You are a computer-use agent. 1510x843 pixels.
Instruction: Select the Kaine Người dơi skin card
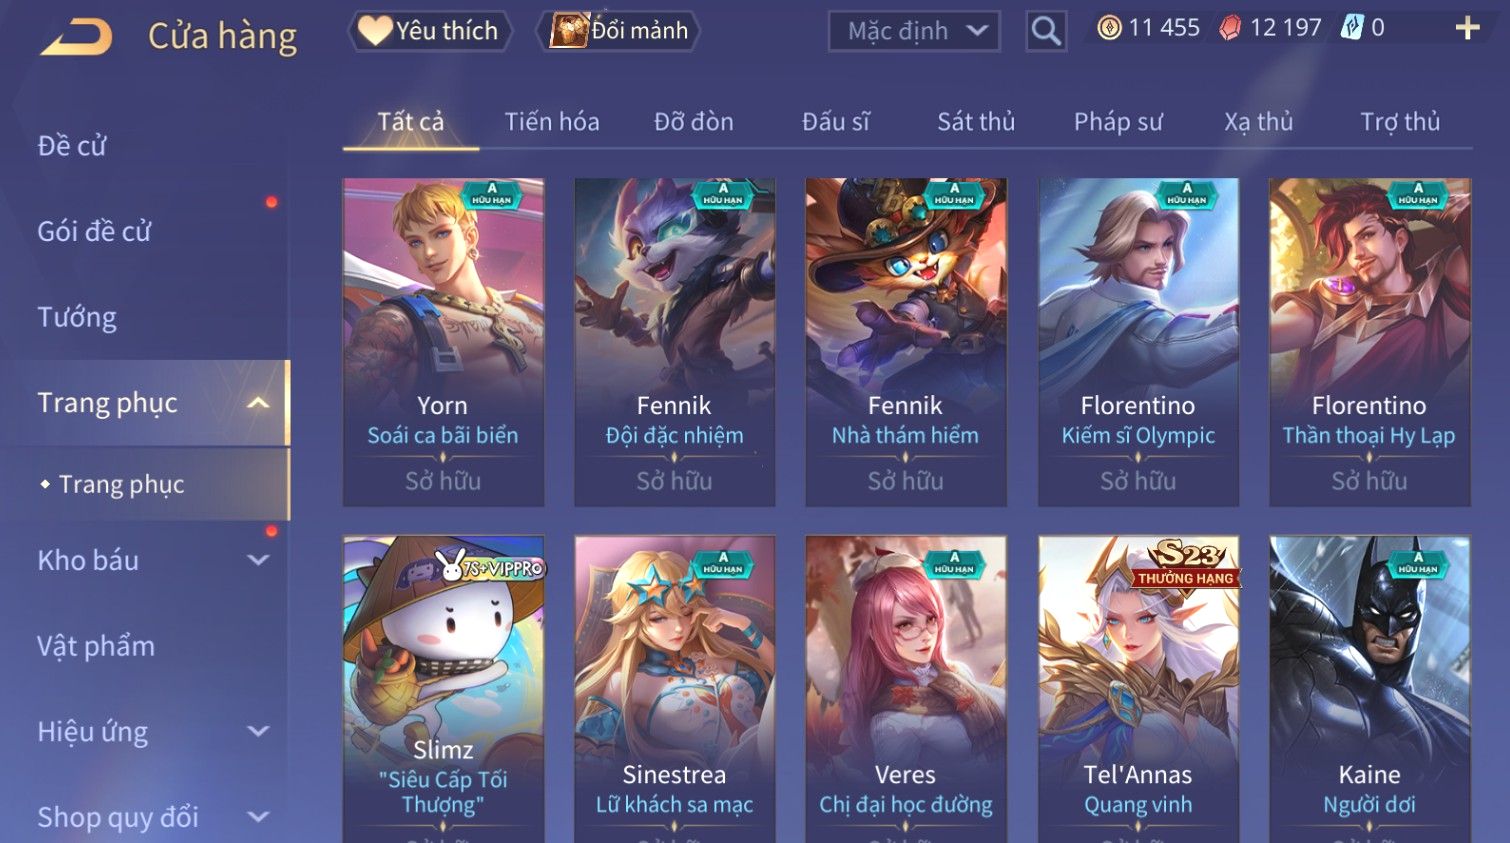(x=1369, y=689)
